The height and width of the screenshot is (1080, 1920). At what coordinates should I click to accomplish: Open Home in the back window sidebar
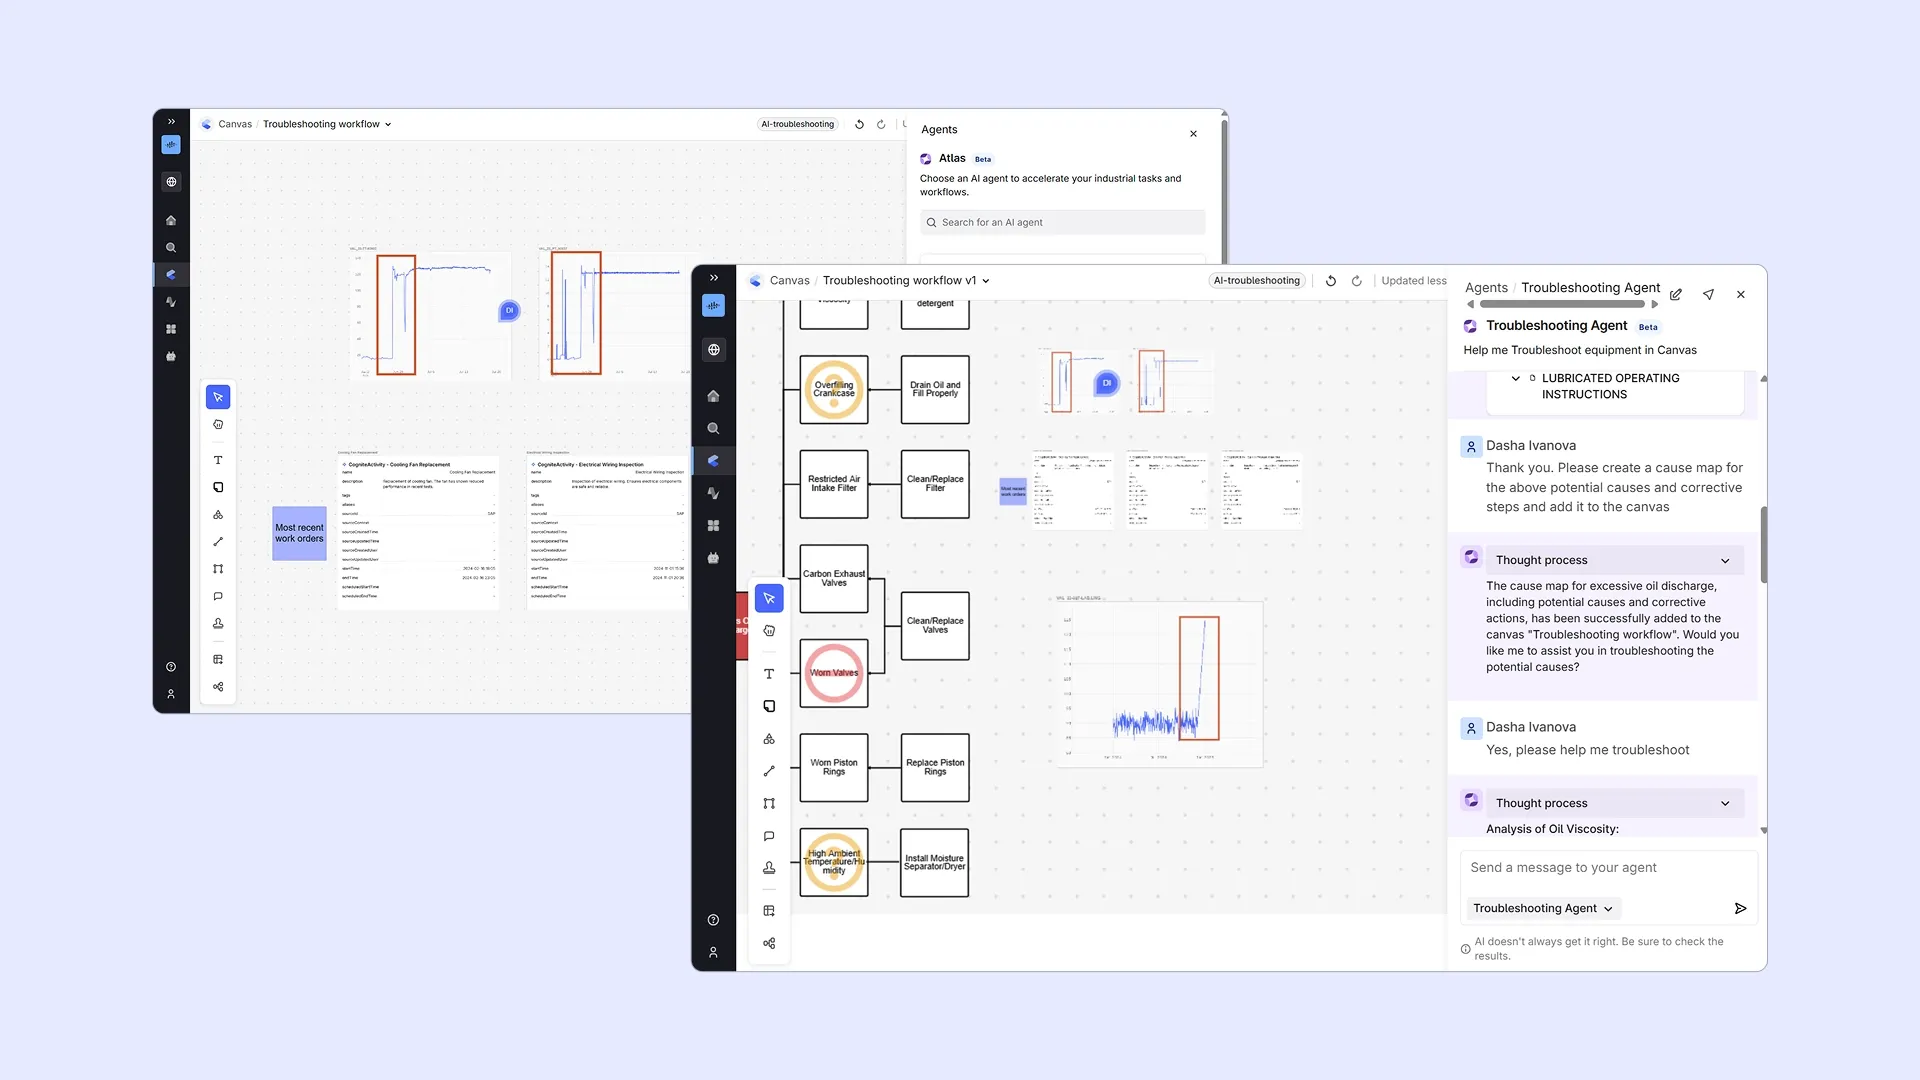pos(171,220)
